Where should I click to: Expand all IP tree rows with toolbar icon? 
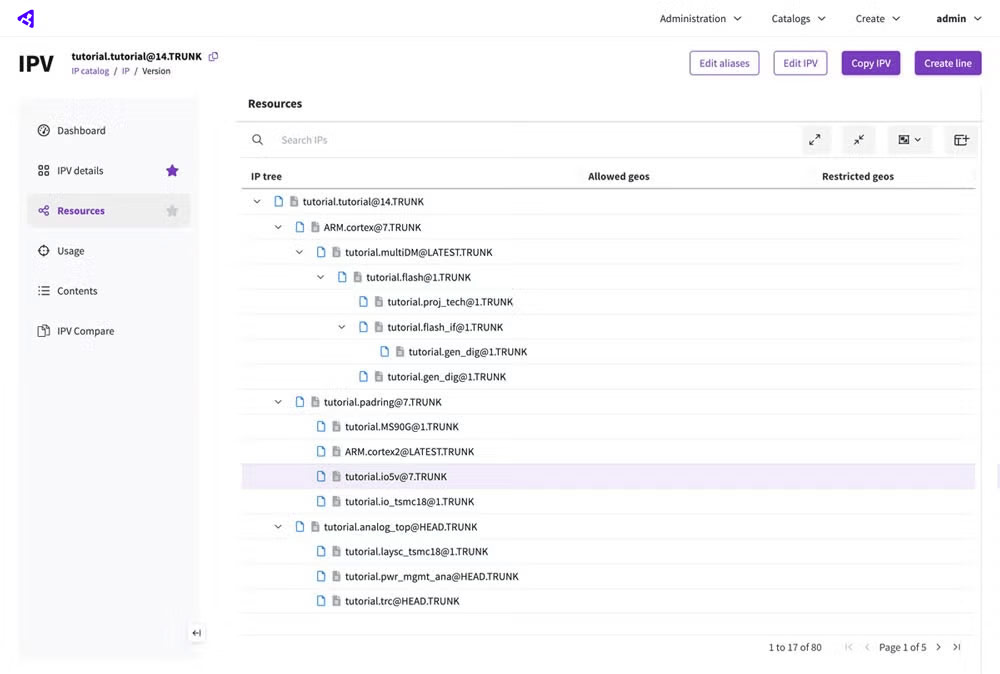click(815, 140)
